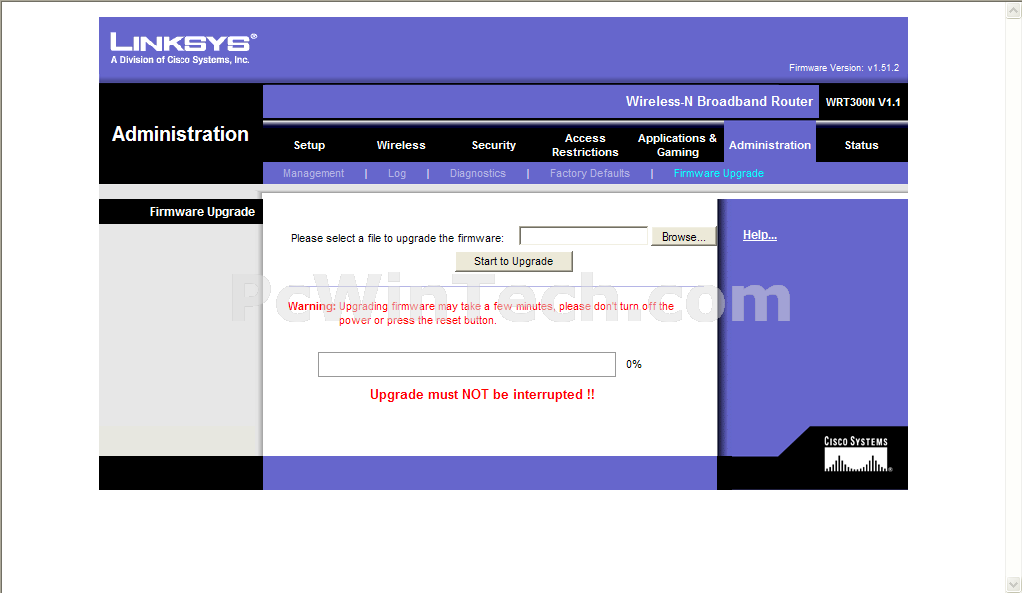
Task: Open the Status tab
Action: pyautogui.click(x=861, y=145)
